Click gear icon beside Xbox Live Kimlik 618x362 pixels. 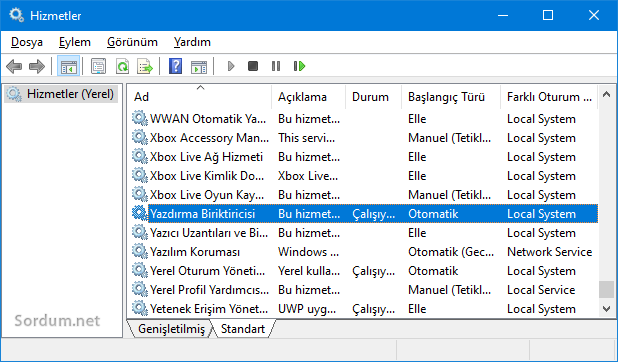[140, 175]
